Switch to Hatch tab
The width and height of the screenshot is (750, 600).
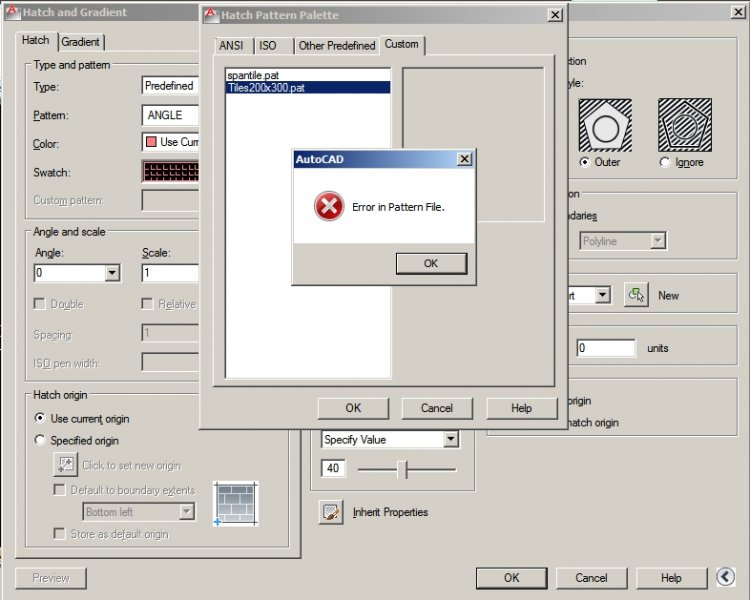pyautogui.click(x=35, y=40)
